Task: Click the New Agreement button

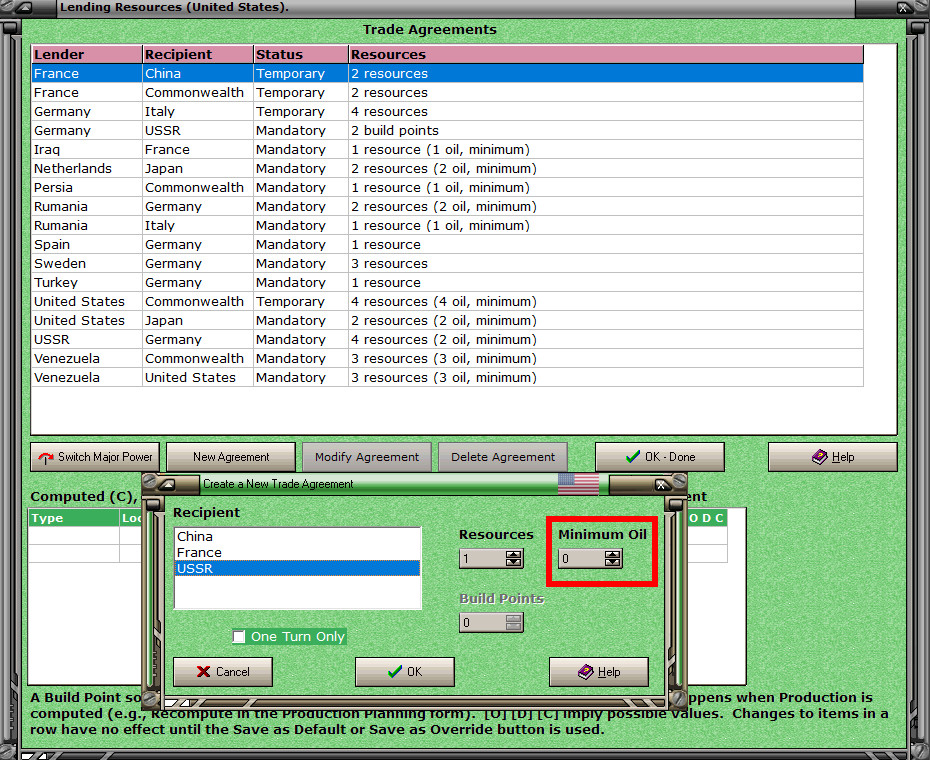Action: [x=231, y=457]
